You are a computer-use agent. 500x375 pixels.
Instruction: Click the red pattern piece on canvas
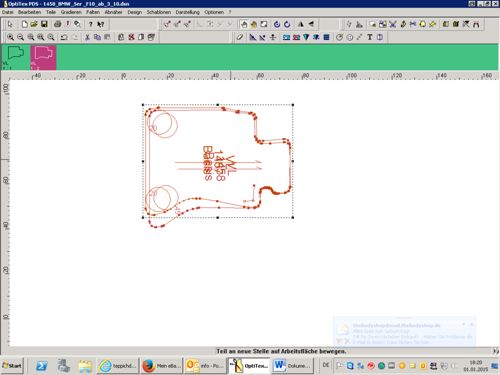[x=217, y=163]
